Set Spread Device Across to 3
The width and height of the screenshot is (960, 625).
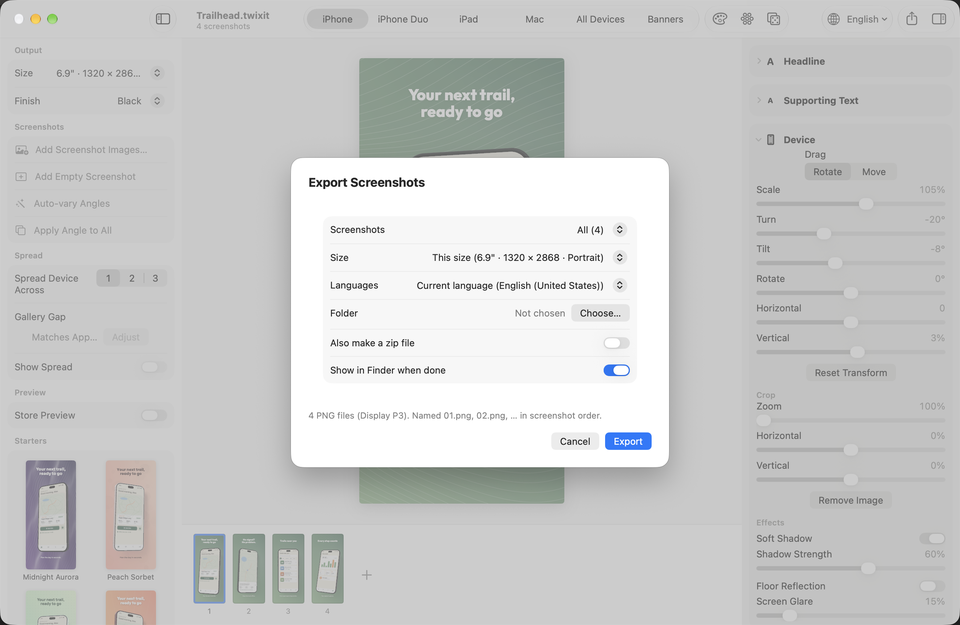pyautogui.click(x=155, y=278)
